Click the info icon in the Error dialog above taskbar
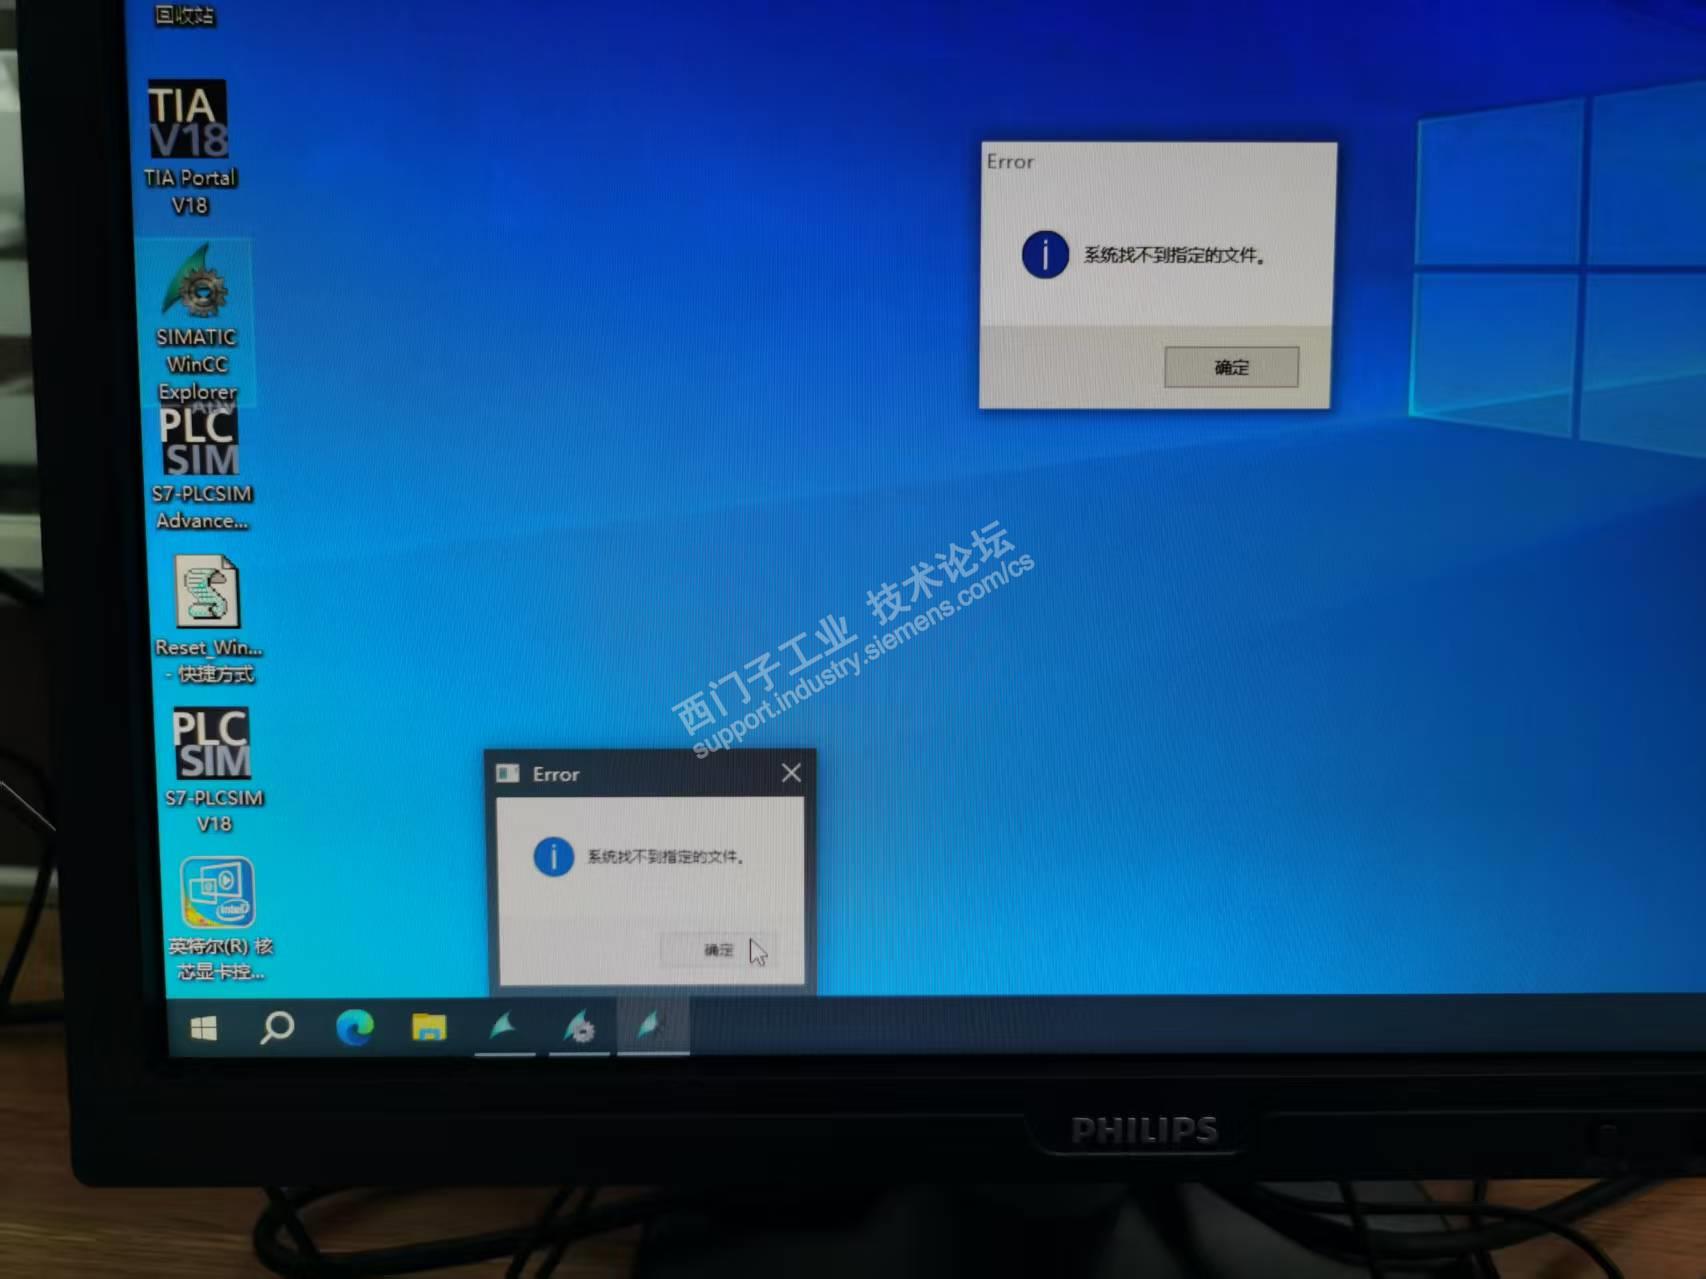The width and height of the screenshot is (1706, 1279). pyautogui.click(x=553, y=857)
